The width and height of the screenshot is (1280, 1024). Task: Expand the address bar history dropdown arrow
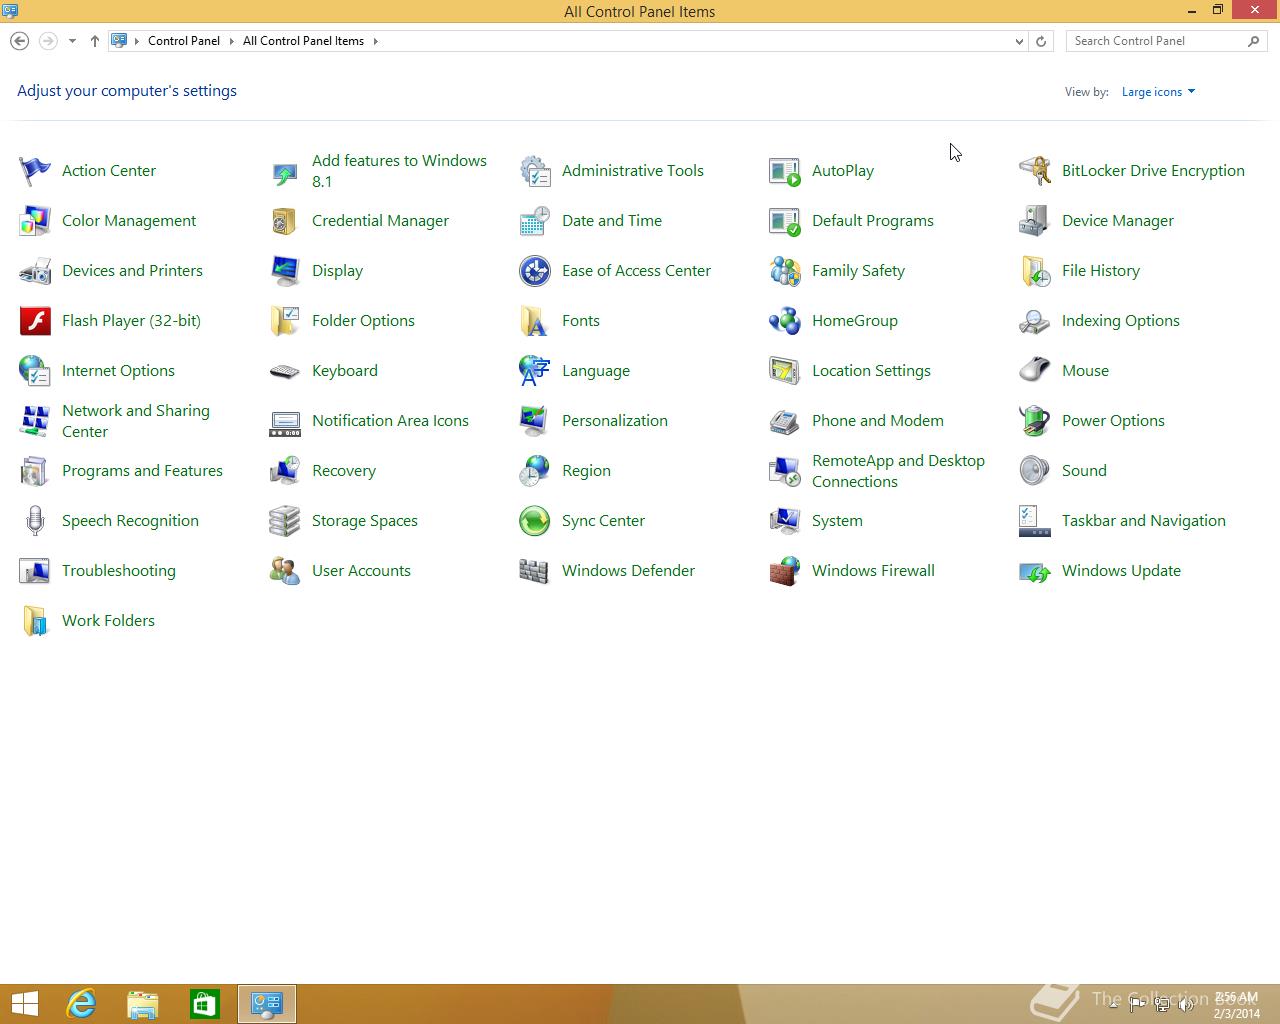pos(1019,41)
